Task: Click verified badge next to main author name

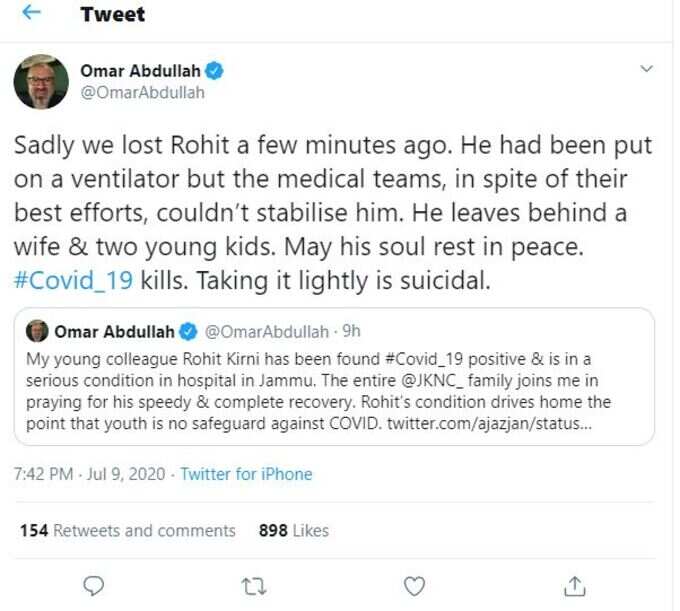Action: [x=214, y=71]
